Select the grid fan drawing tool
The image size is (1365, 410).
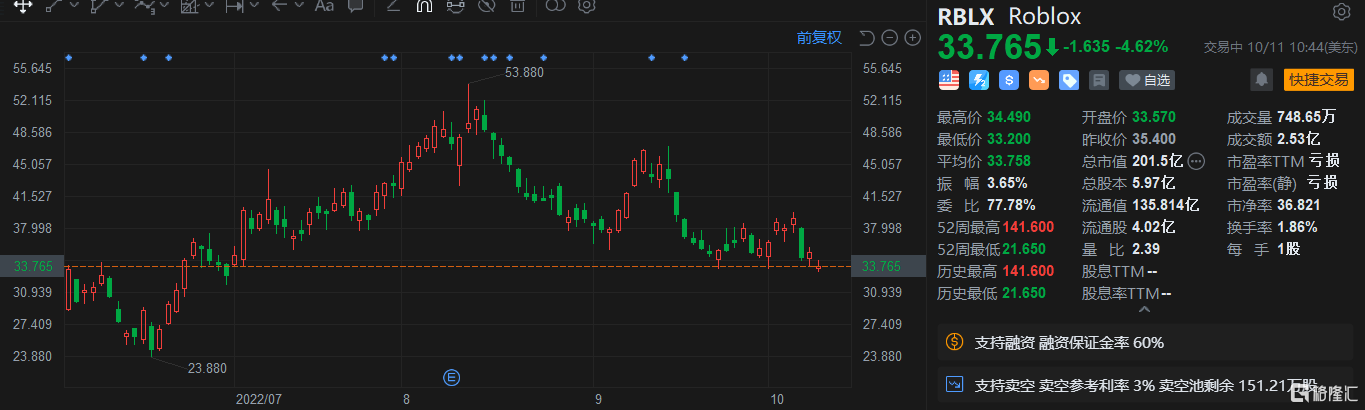pos(189,6)
